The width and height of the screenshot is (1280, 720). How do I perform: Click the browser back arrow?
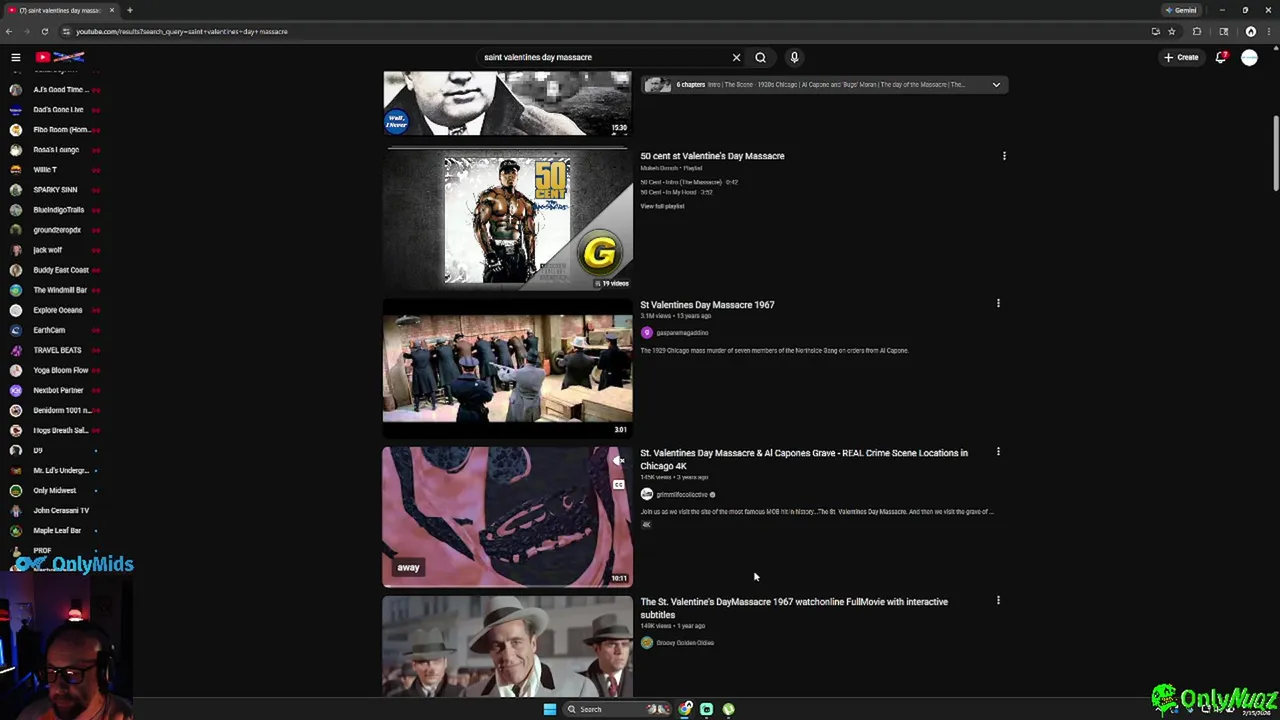click(8, 31)
